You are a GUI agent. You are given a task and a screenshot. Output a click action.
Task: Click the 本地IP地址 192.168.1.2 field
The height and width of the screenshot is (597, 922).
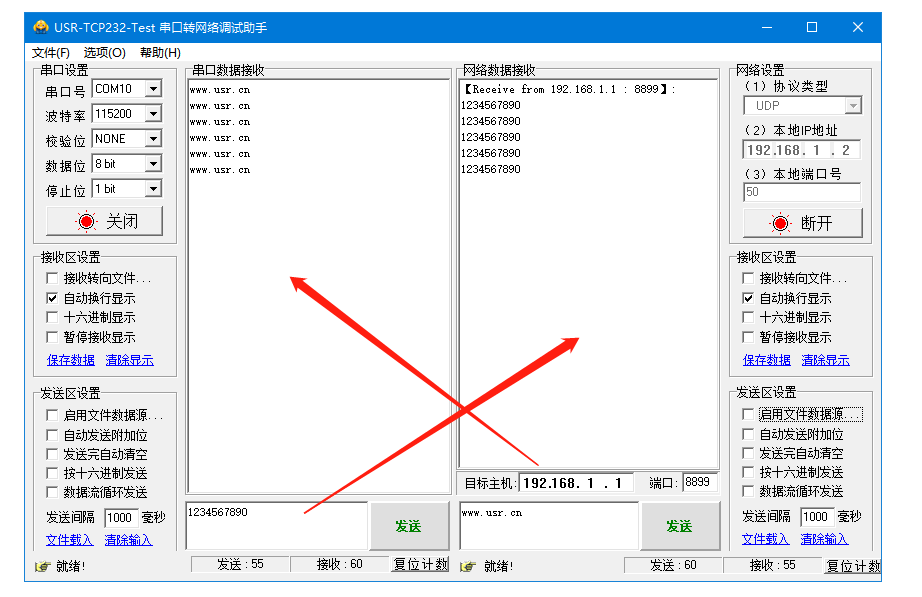pyautogui.click(x=801, y=150)
